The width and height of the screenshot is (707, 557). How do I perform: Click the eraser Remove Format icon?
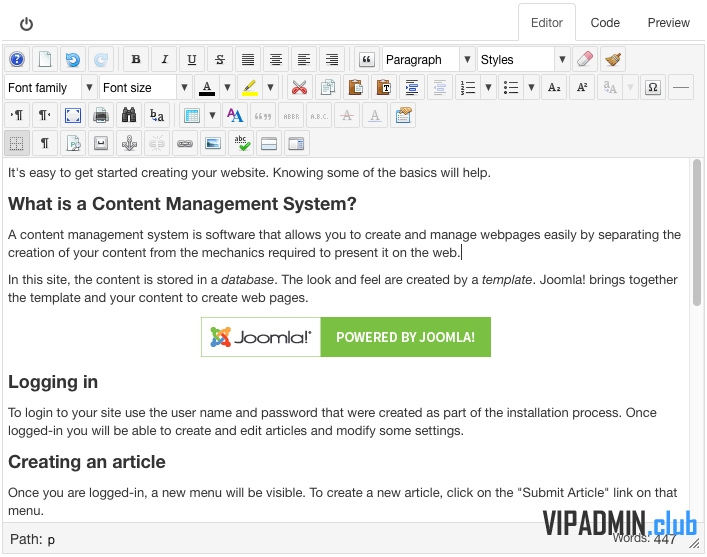click(585, 59)
